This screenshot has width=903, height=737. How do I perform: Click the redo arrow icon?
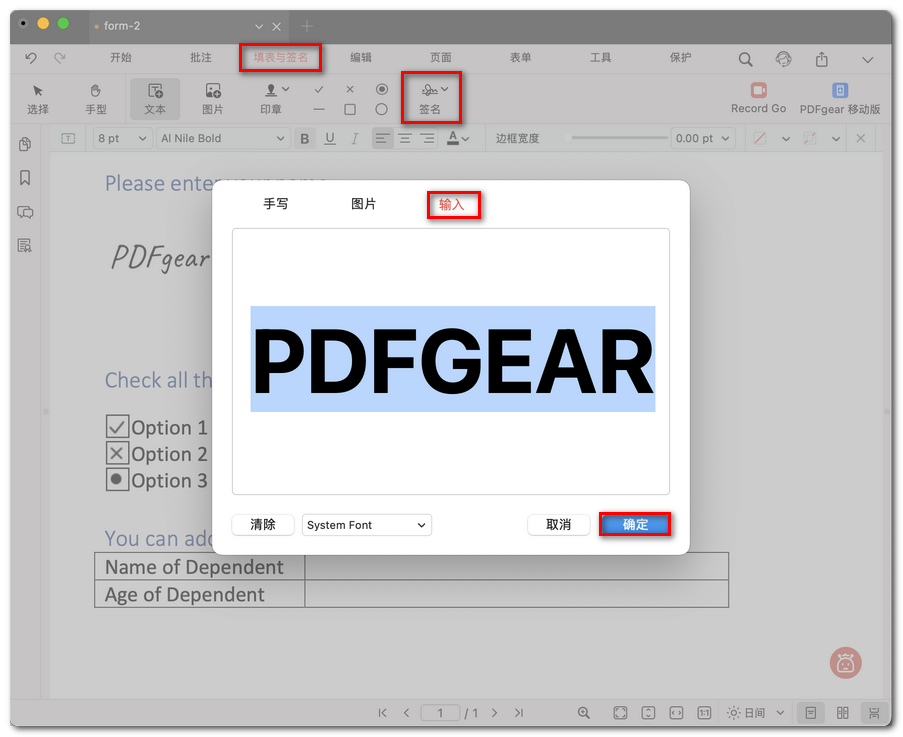pyautogui.click(x=60, y=58)
